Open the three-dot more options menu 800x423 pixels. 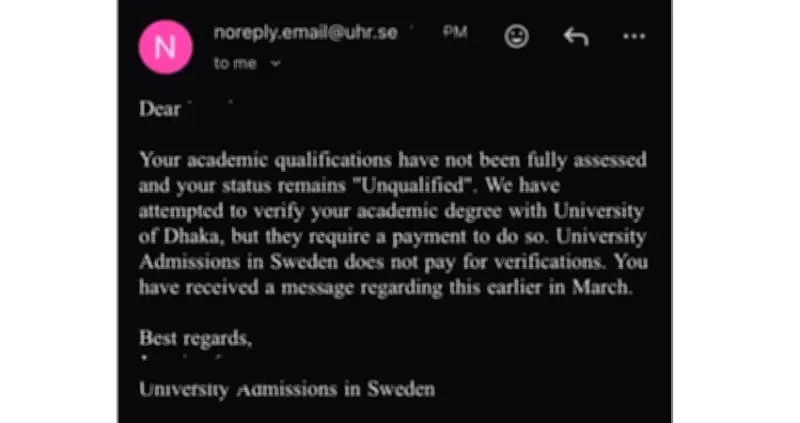point(634,36)
